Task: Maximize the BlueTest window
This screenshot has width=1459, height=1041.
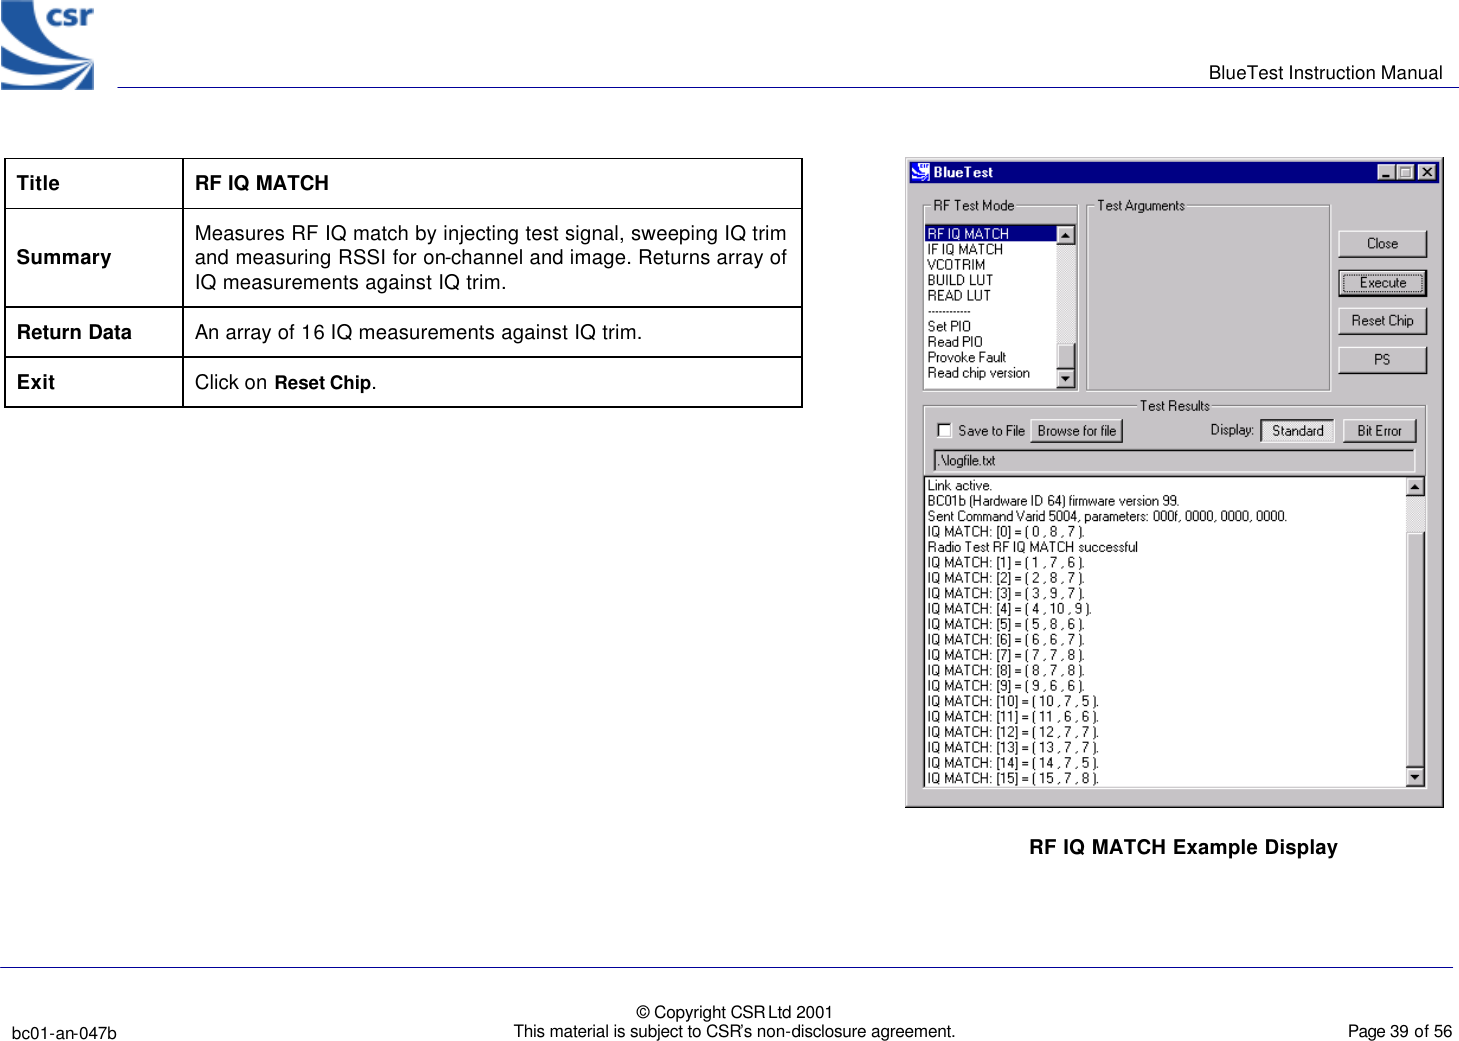Action: coord(1405,172)
